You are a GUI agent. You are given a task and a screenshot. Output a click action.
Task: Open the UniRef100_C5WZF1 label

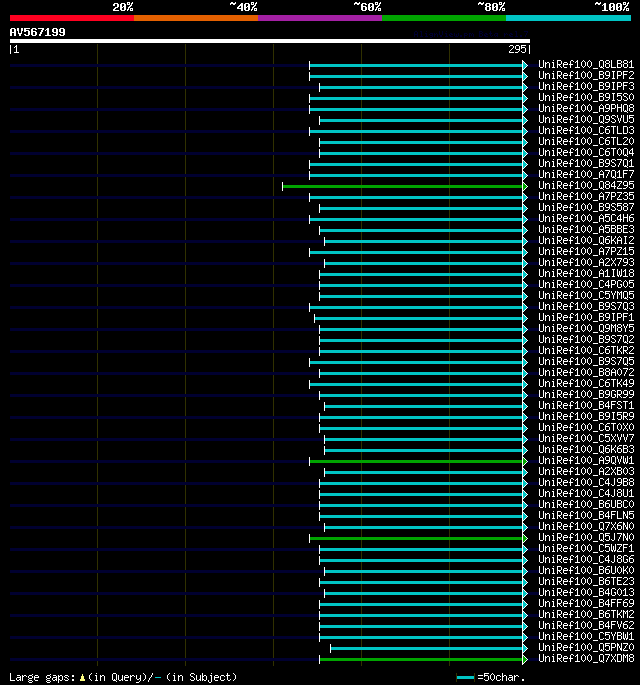[586, 548]
